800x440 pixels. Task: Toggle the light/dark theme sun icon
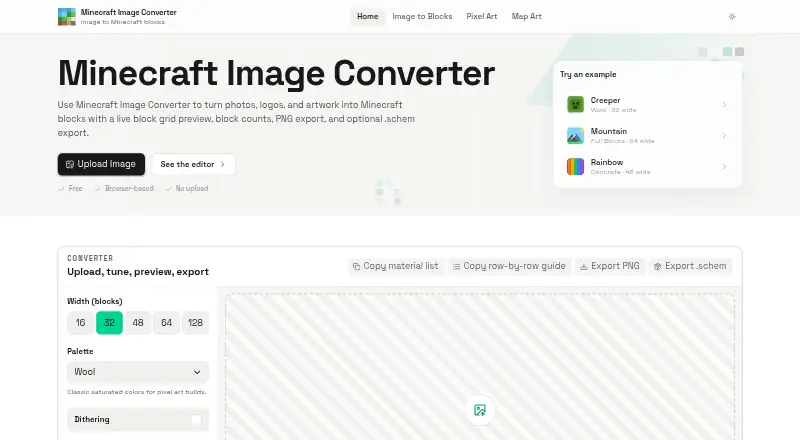pyautogui.click(x=732, y=16)
